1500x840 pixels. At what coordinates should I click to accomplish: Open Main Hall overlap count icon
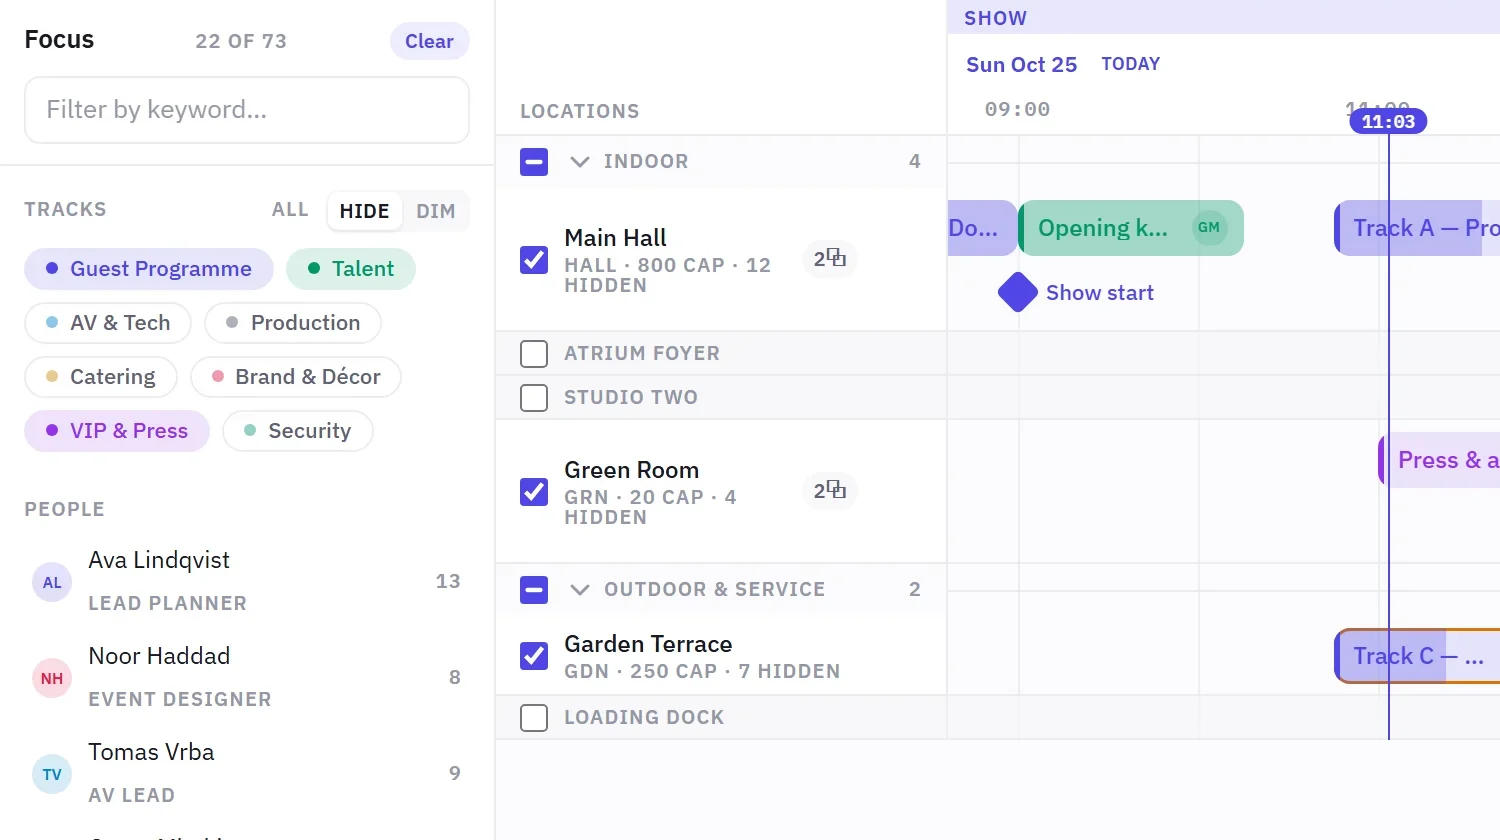(829, 259)
